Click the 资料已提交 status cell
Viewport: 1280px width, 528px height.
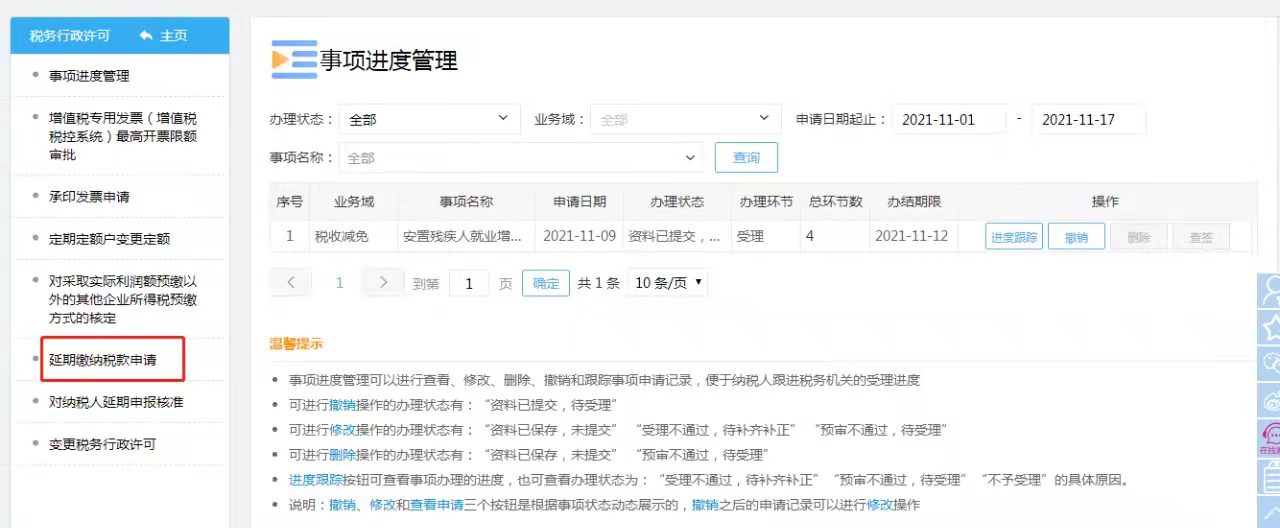click(x=675, y=237)
